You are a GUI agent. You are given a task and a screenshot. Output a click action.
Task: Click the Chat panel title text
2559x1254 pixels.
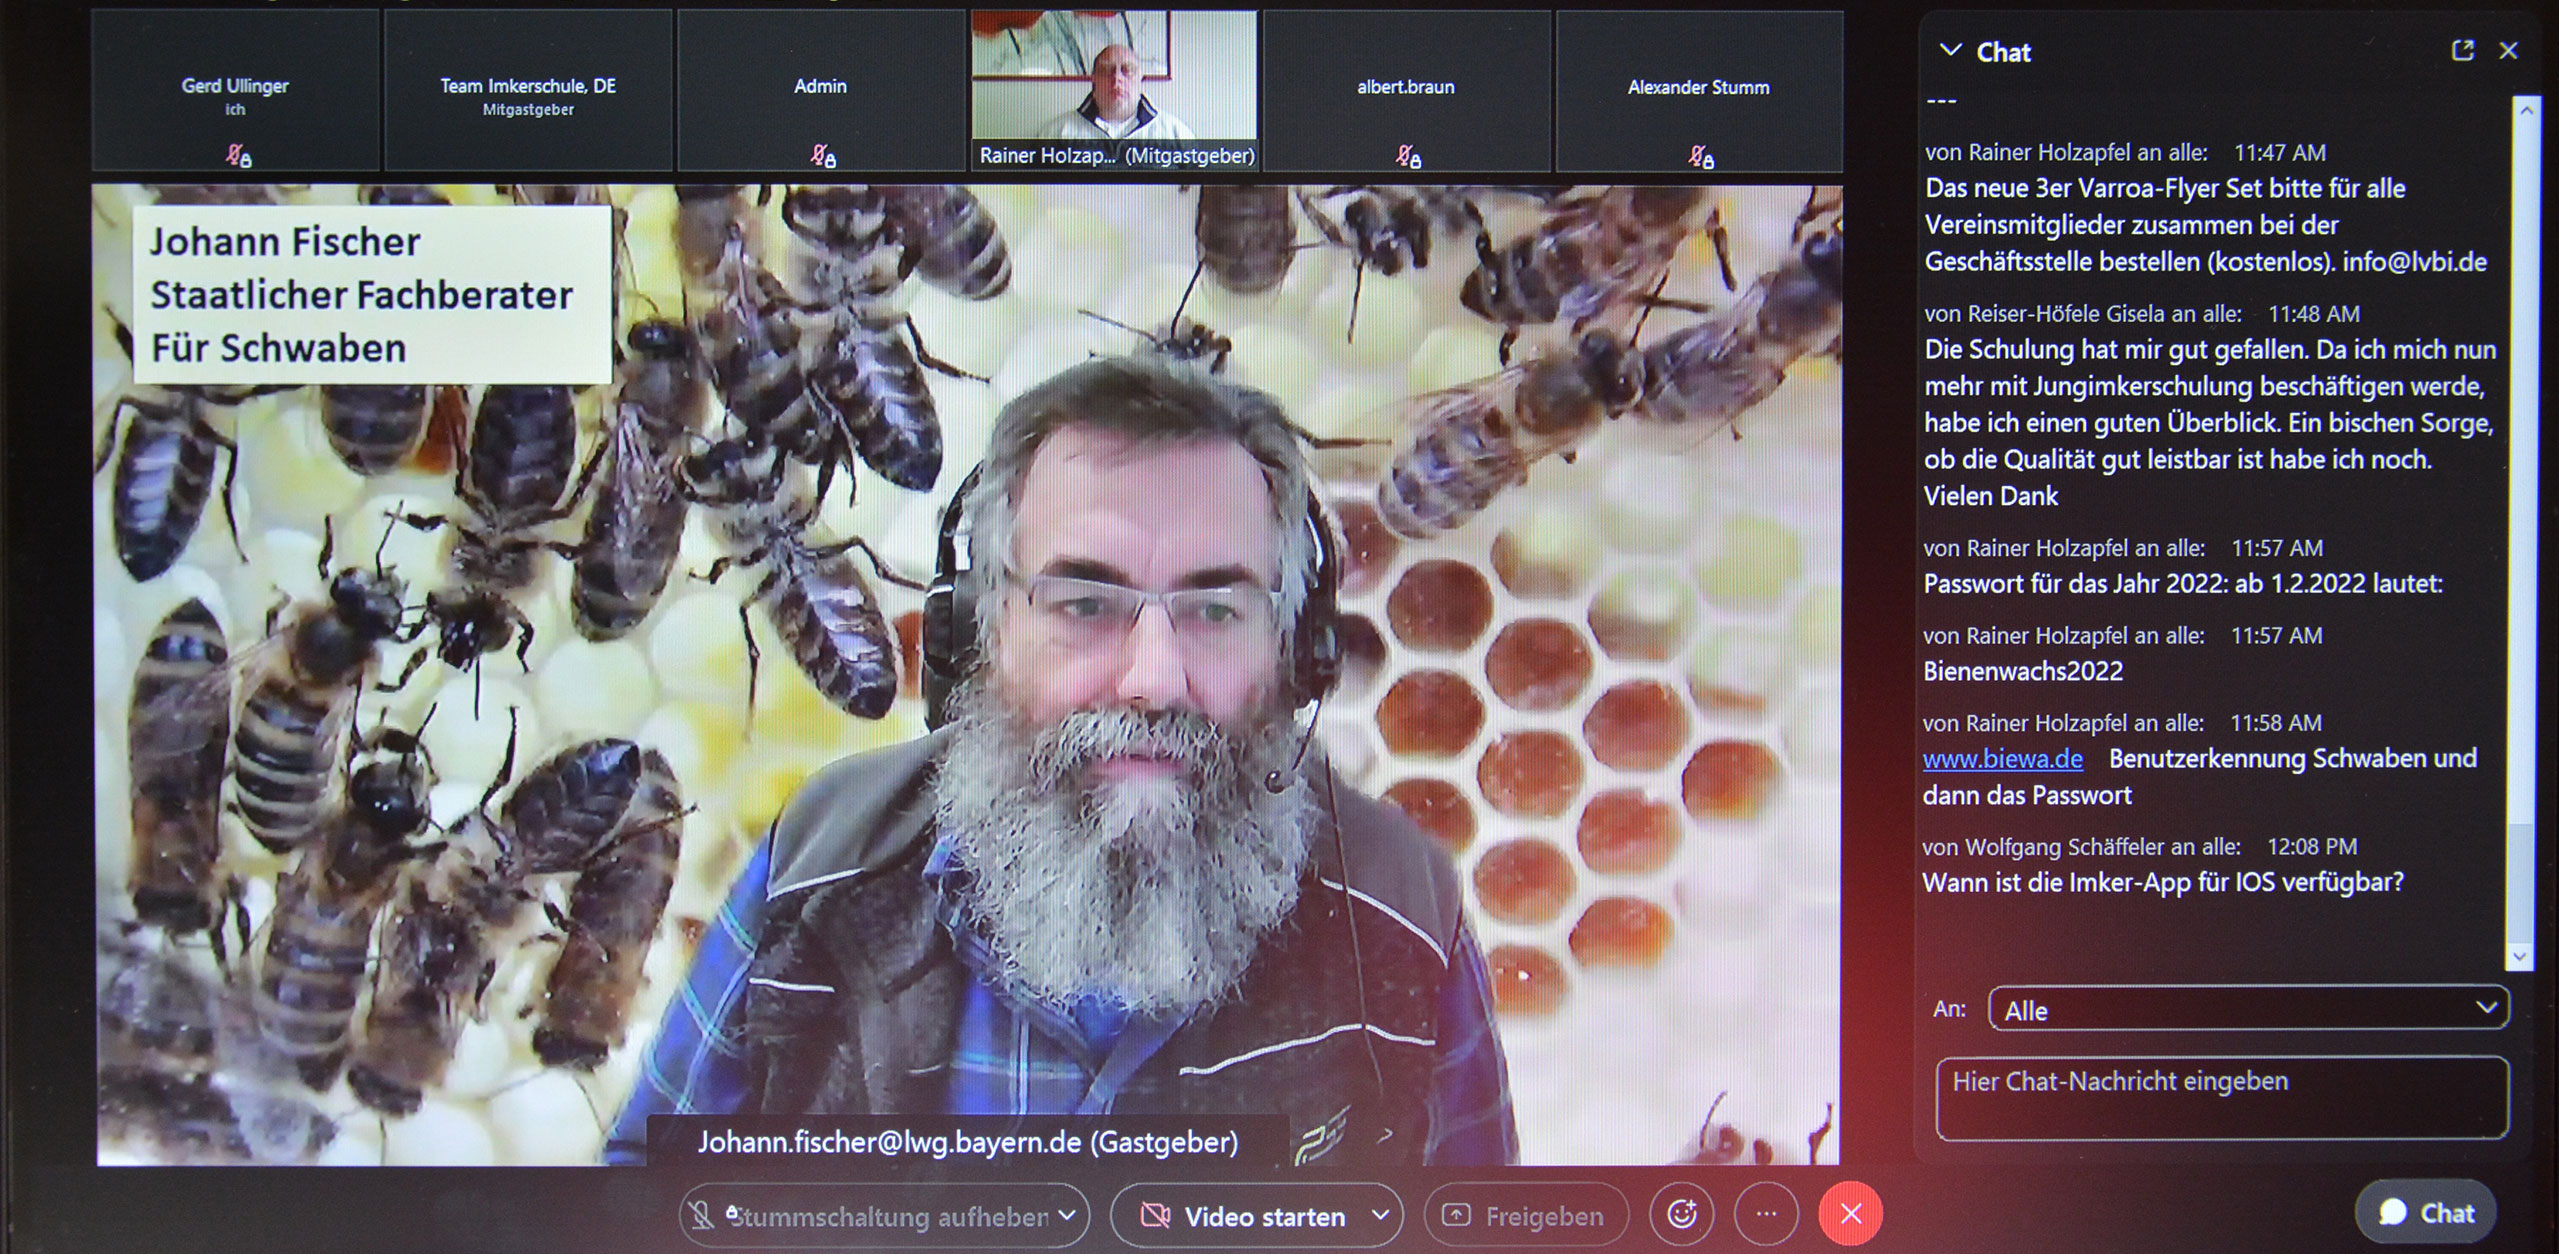pos(2003,52)
